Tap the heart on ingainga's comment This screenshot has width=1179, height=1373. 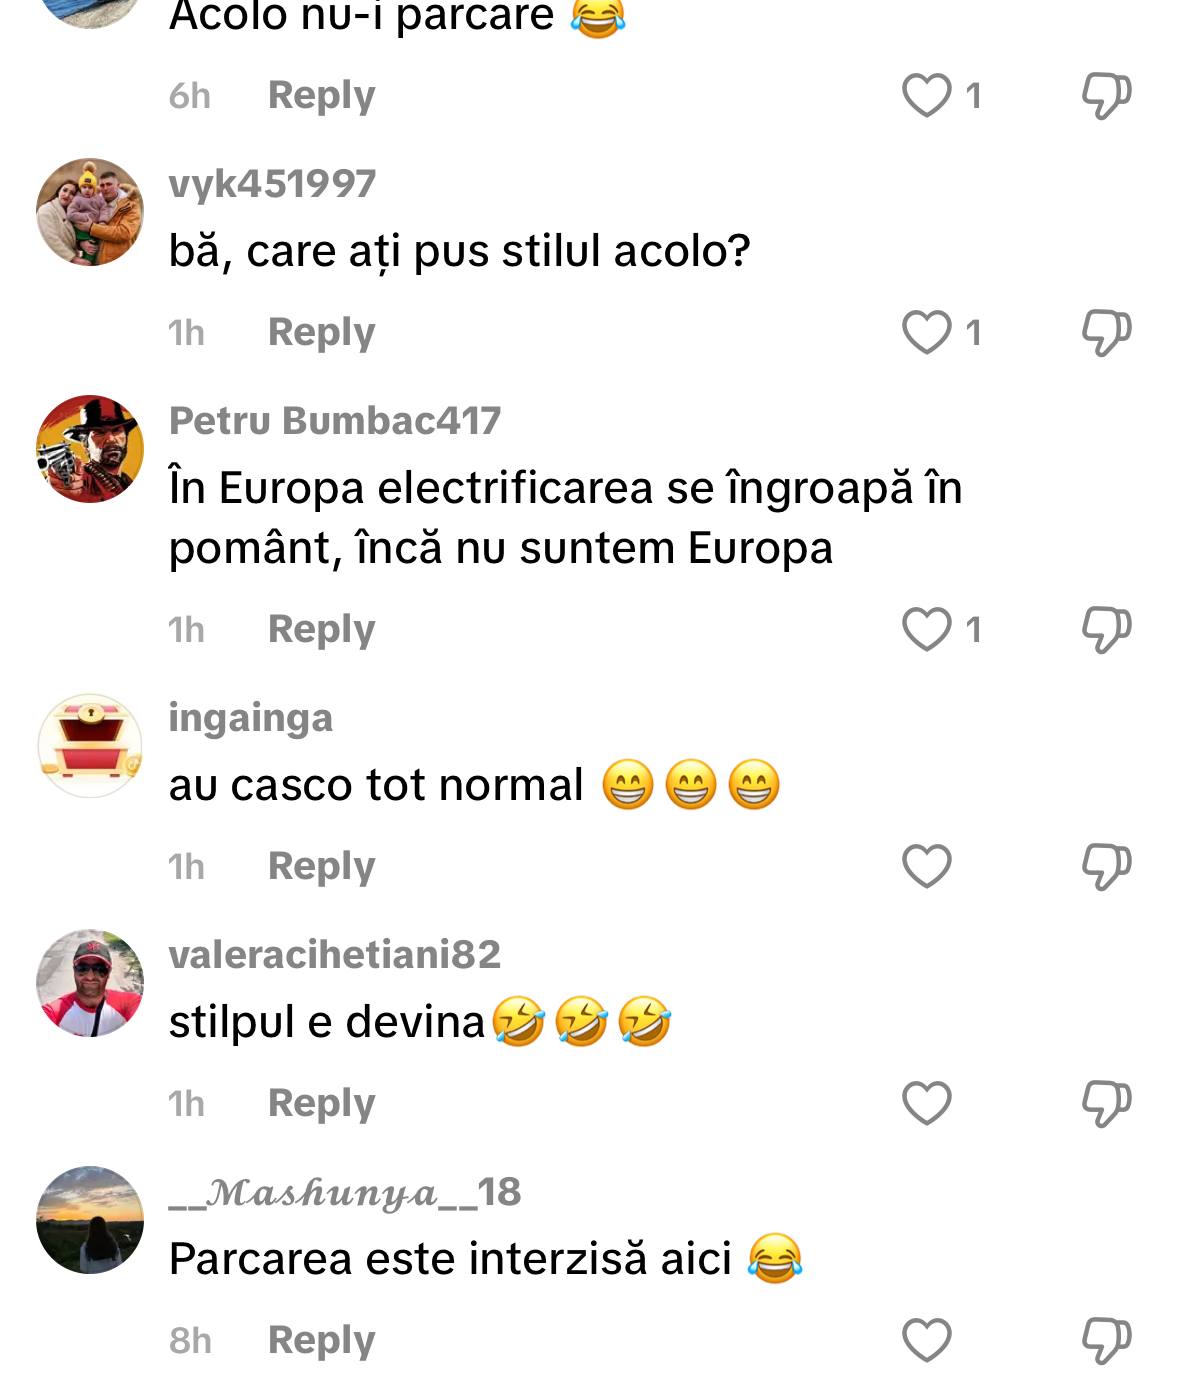pyautogui.click(x=927, y=867)
